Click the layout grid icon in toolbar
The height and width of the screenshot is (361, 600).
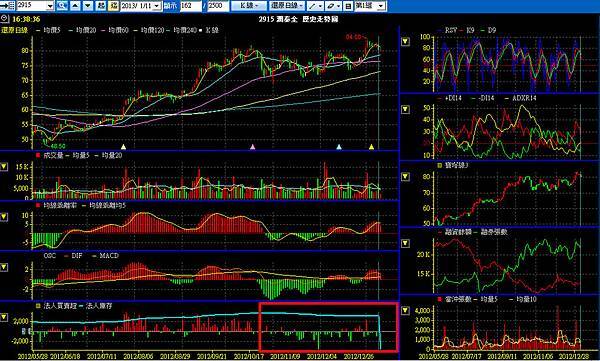pyautogui.click(x=348, y=6)
